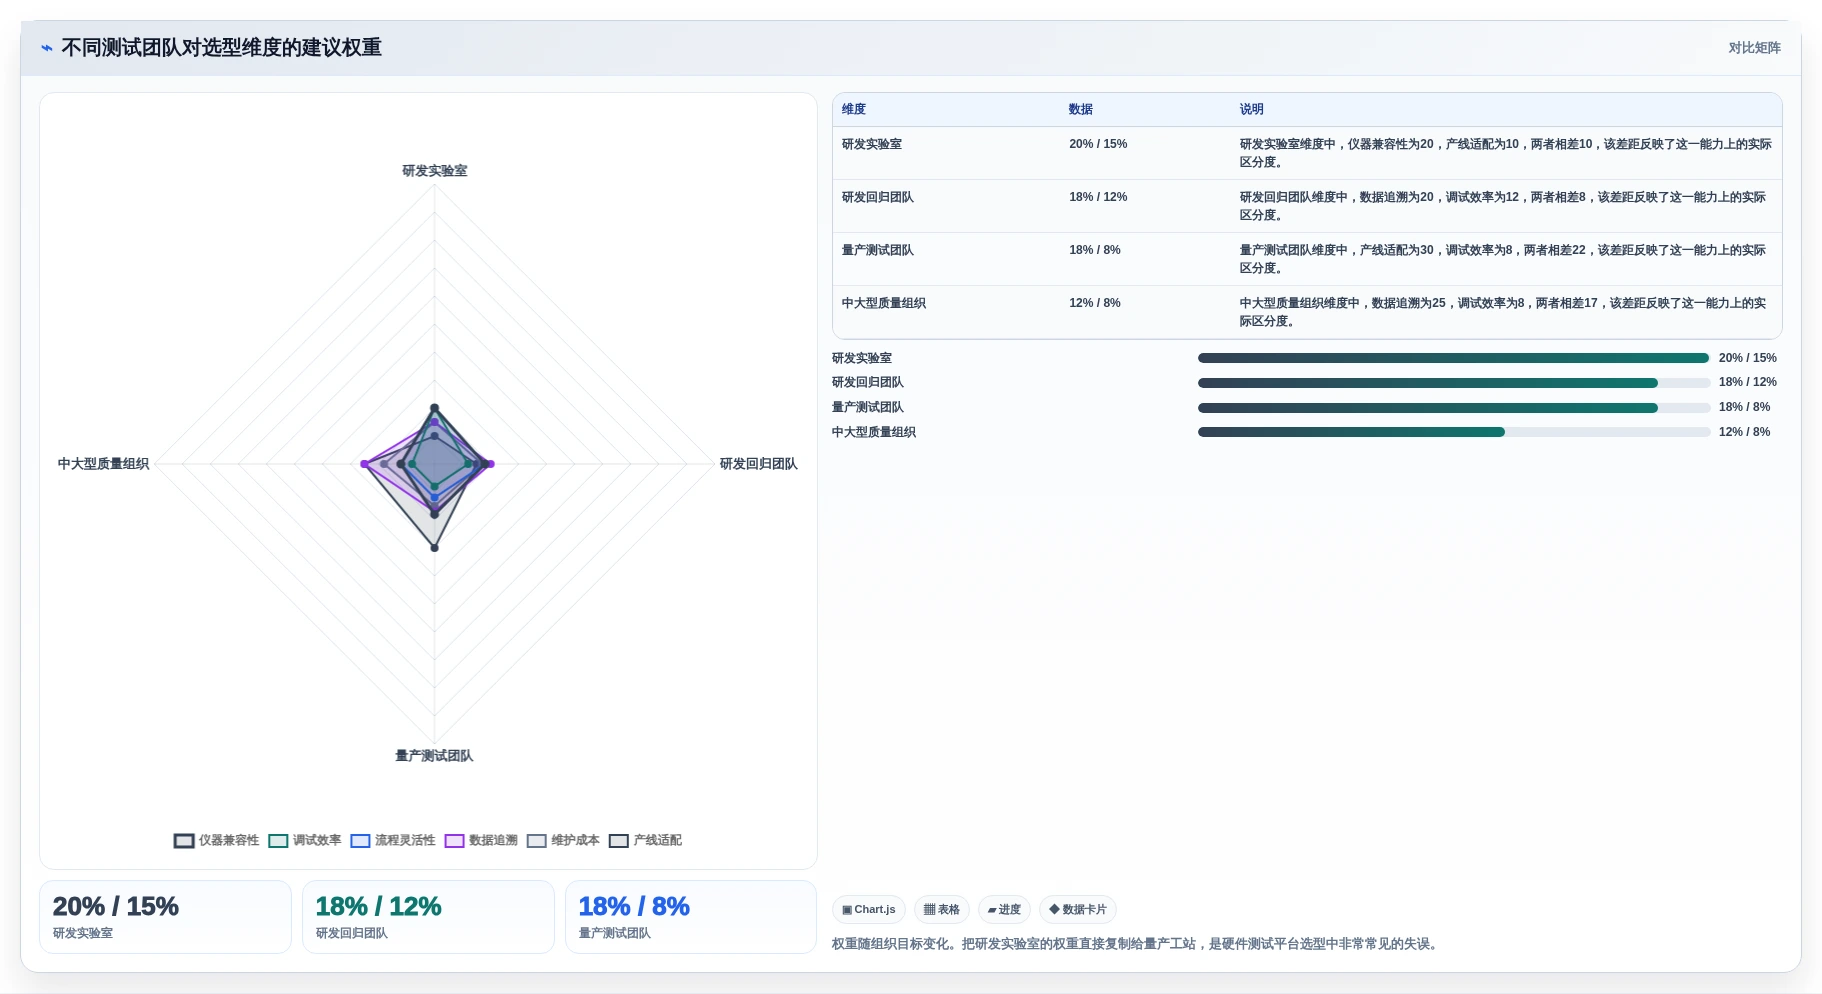Click the 20% / 15% value in table

coord(1098,144)
